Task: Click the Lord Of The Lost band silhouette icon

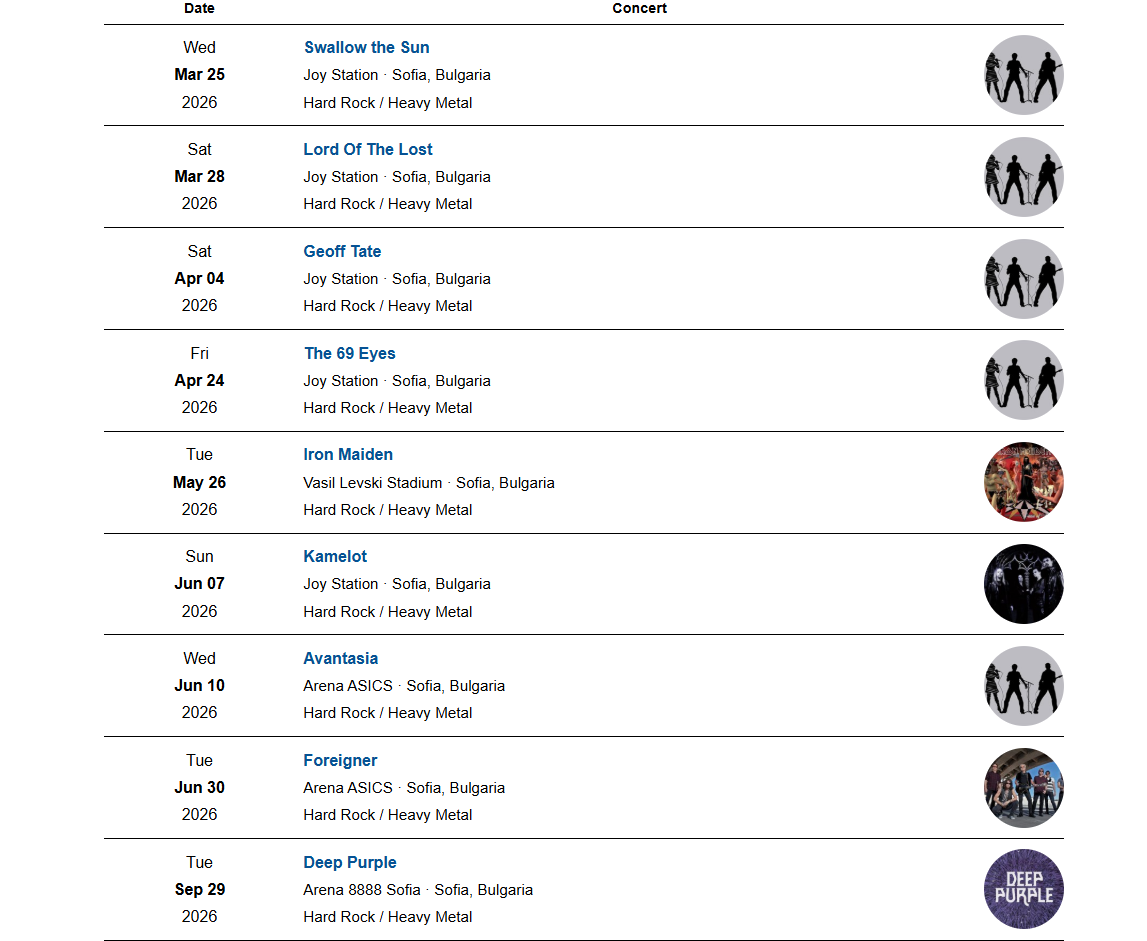Action: (1023, 177)
